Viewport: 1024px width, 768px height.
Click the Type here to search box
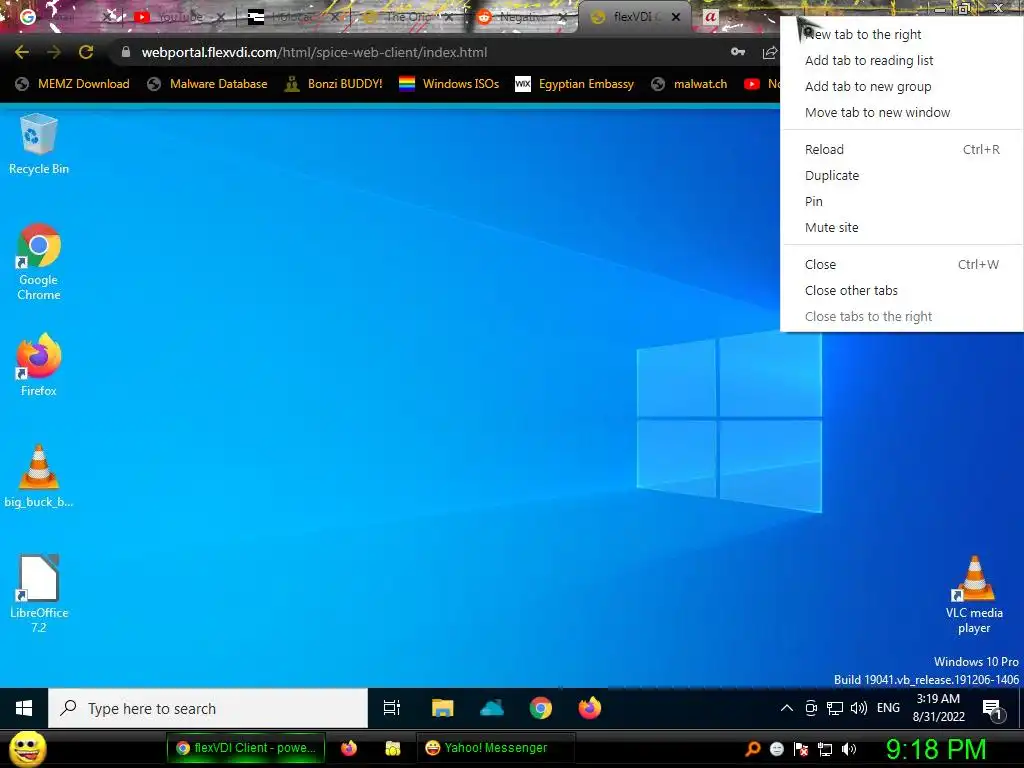click(x=208, y=708)
